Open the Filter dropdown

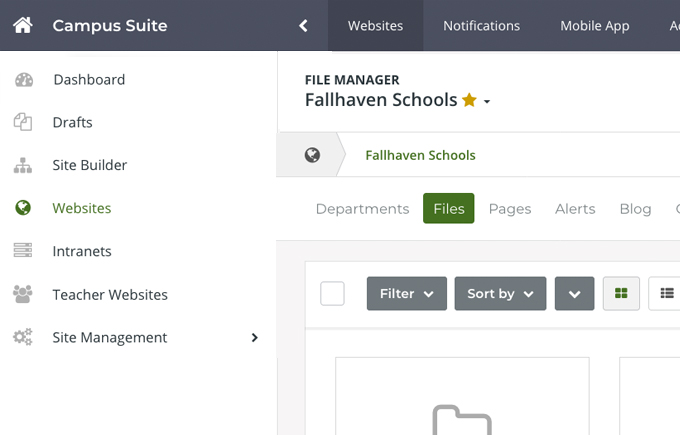click(407, 294)
